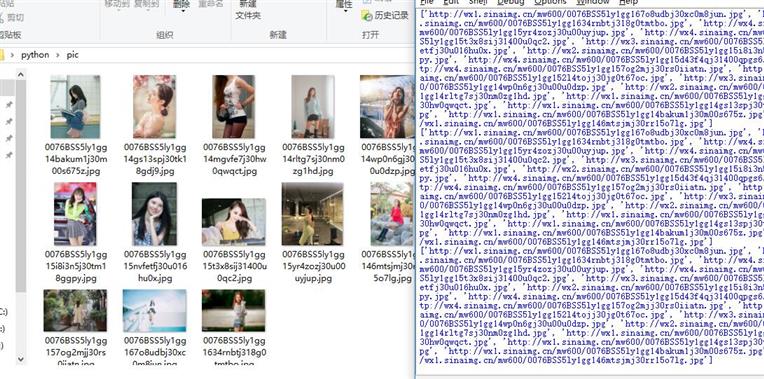Click the 历史记录 (History) icon in ribbon
This screenshot has width=764, height=379.
367,16
